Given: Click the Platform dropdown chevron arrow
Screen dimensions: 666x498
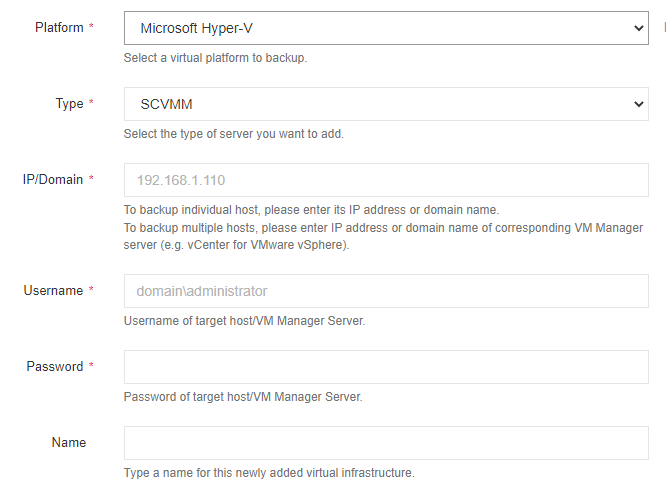Looking at the screenshot, I should (x=639, y=28).
